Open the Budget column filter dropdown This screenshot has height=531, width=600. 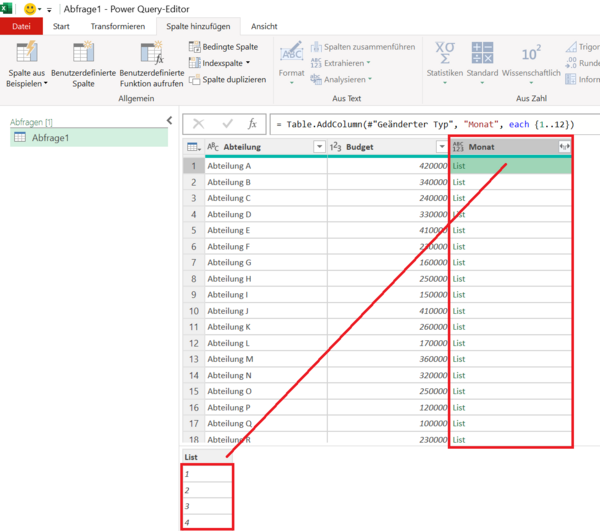pyautogui.click(x=441, y=147)
